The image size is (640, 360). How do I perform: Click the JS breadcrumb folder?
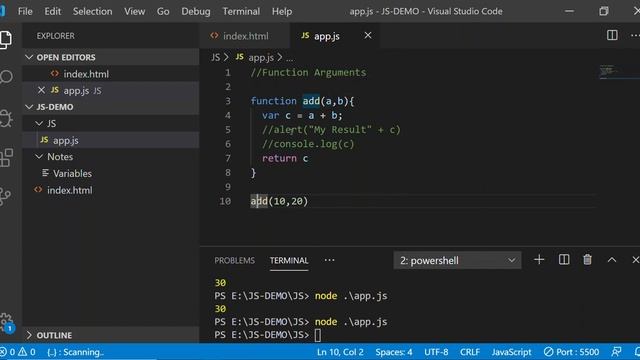click(x=216, y=58)
